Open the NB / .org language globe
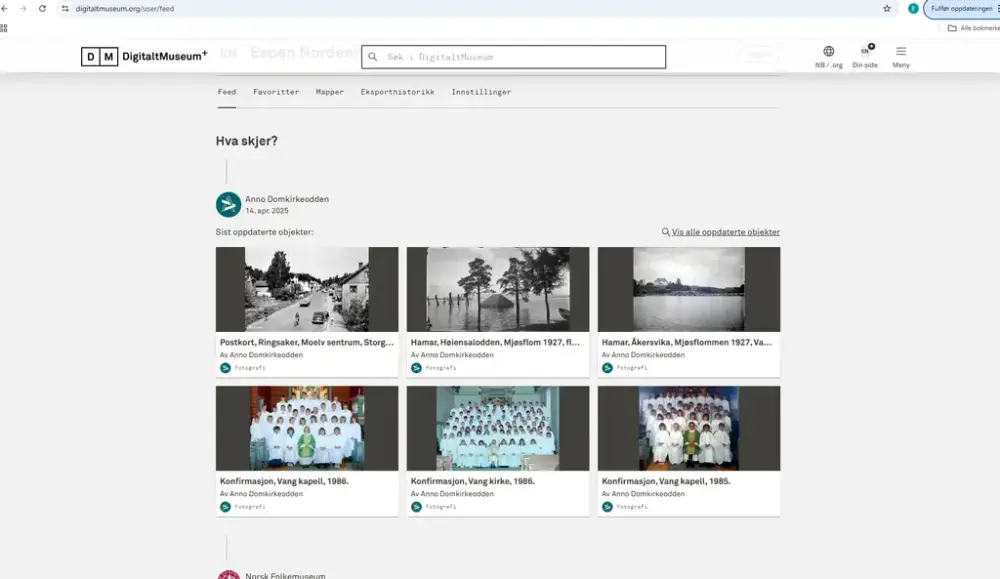 coord(828,52)
